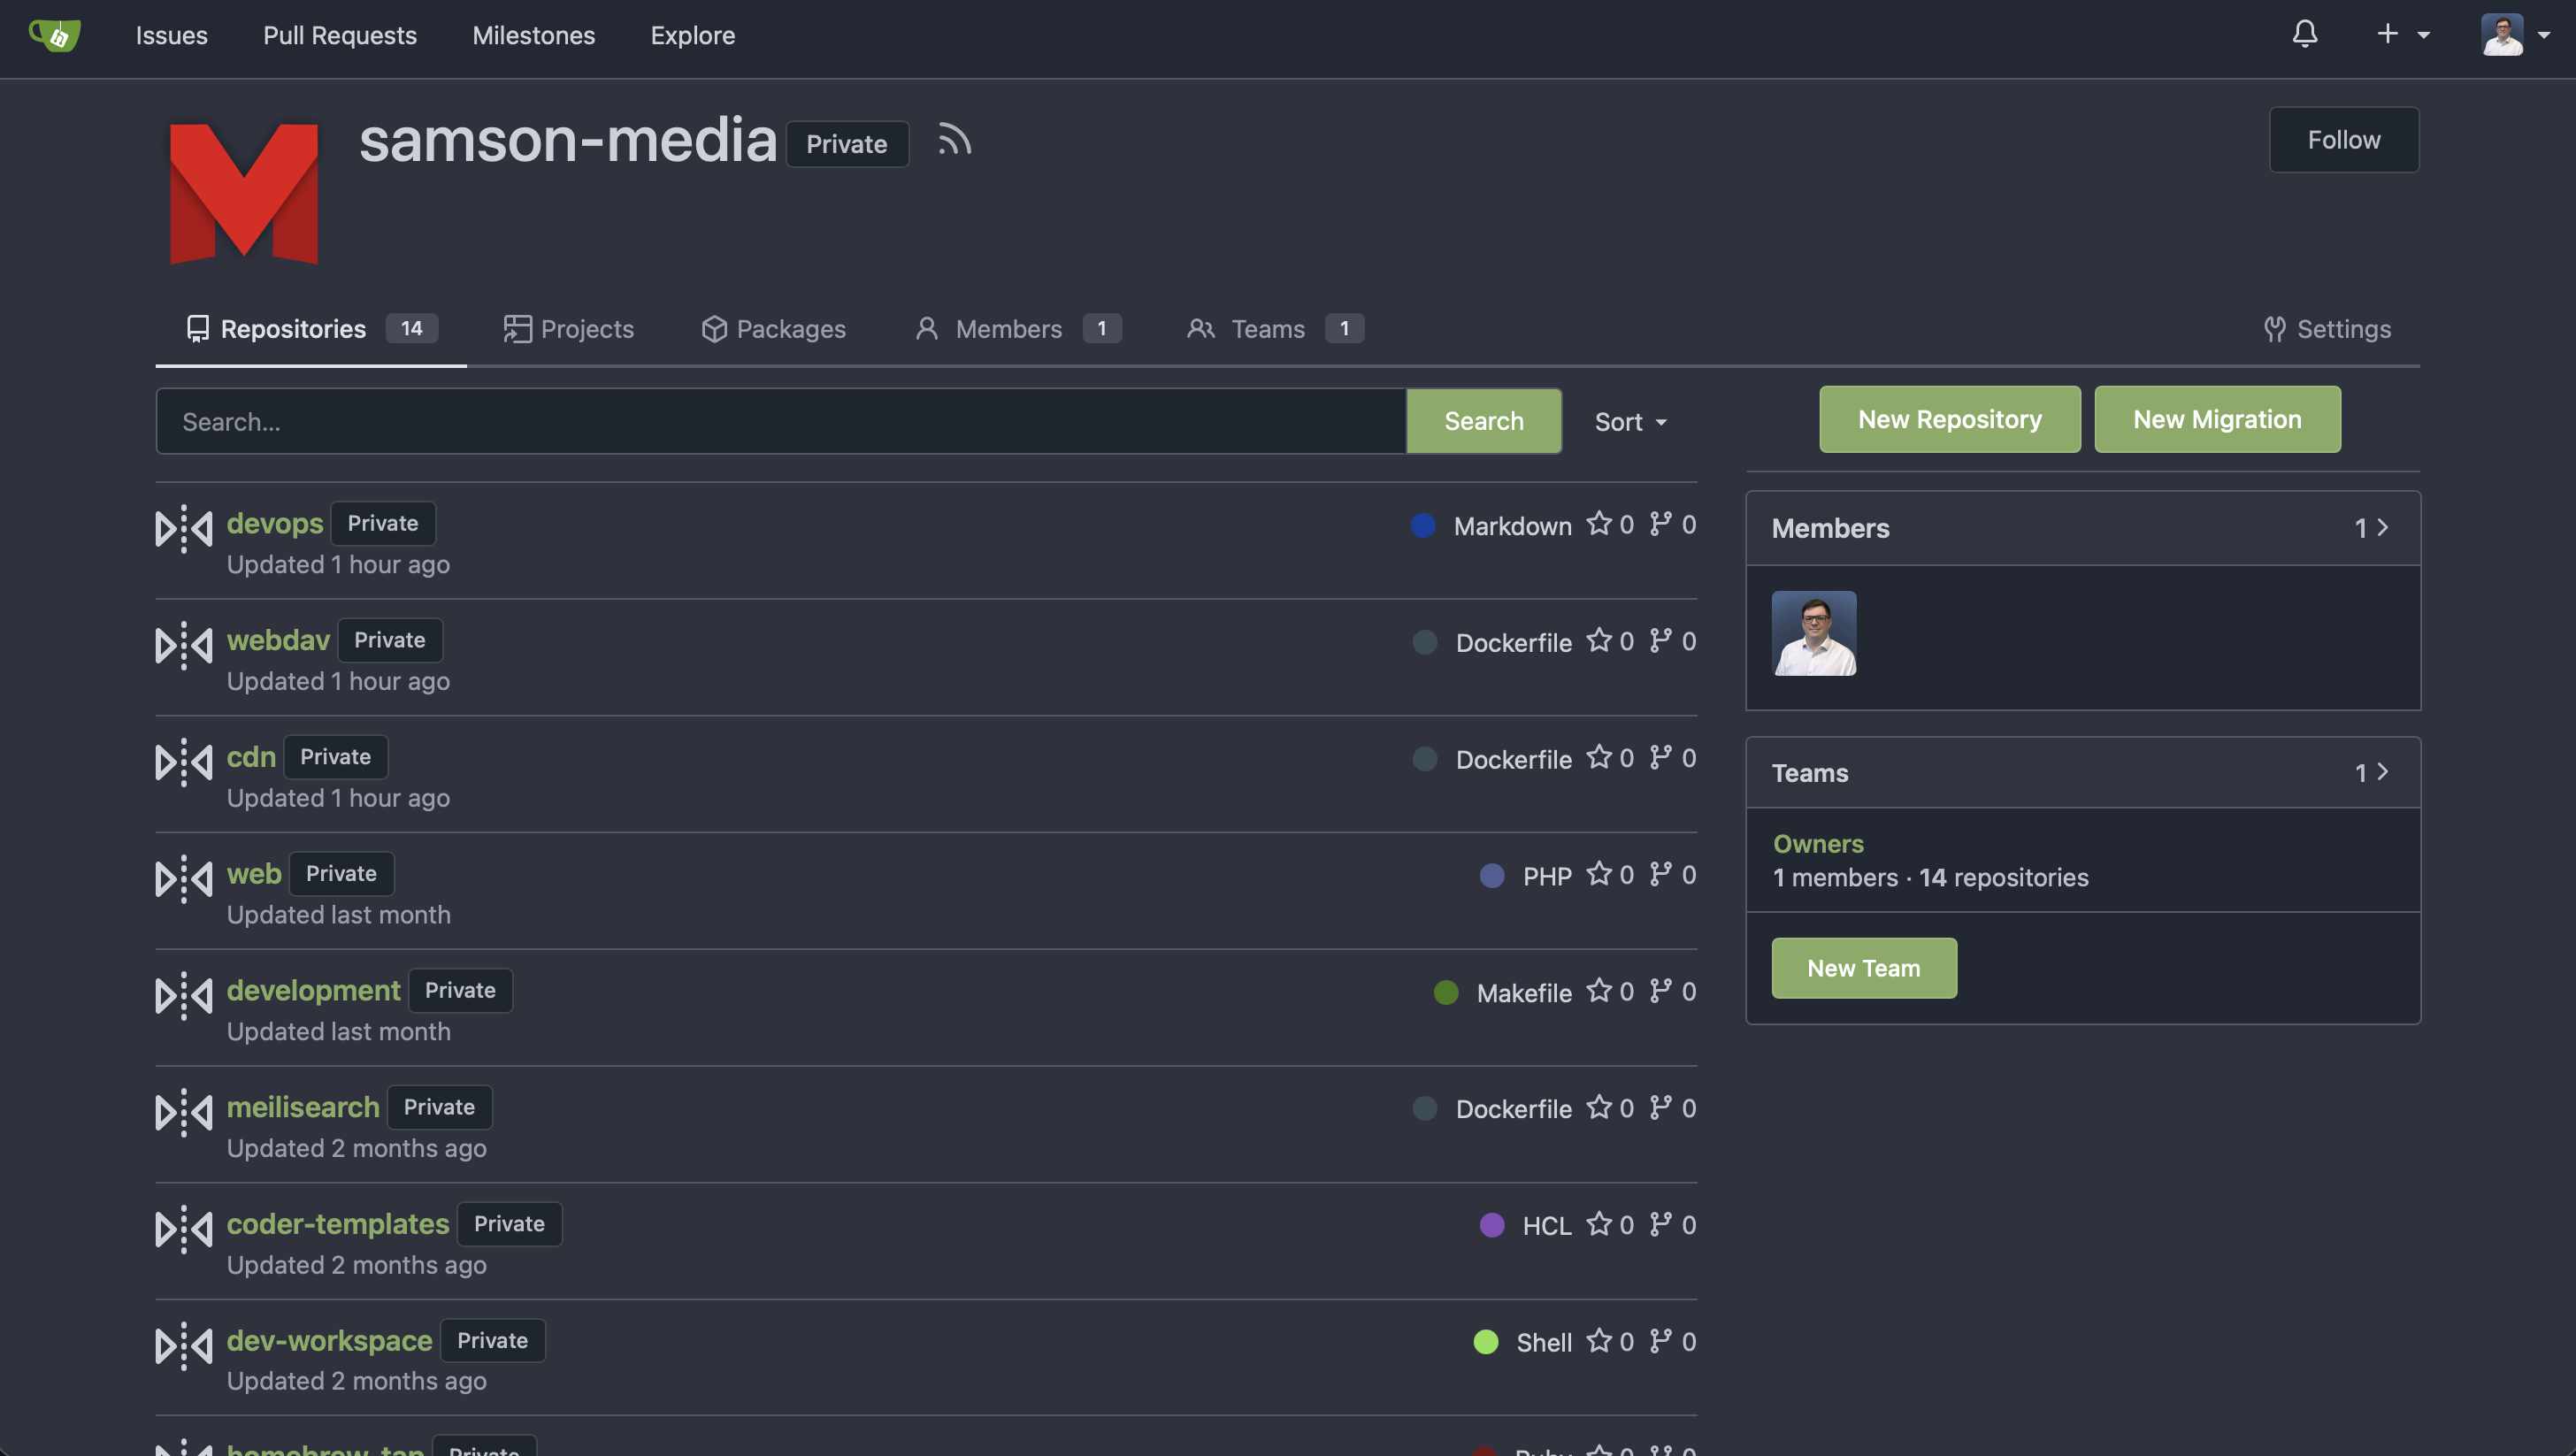Click '14 repositories' text under Owners

coord(2004,878)
